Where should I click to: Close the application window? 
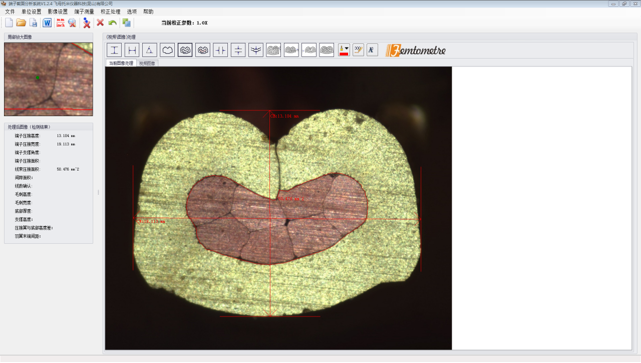(635, 3)
